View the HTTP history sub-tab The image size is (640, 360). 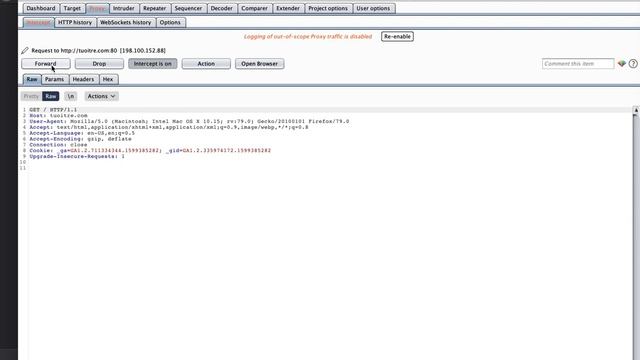(75, 22)
